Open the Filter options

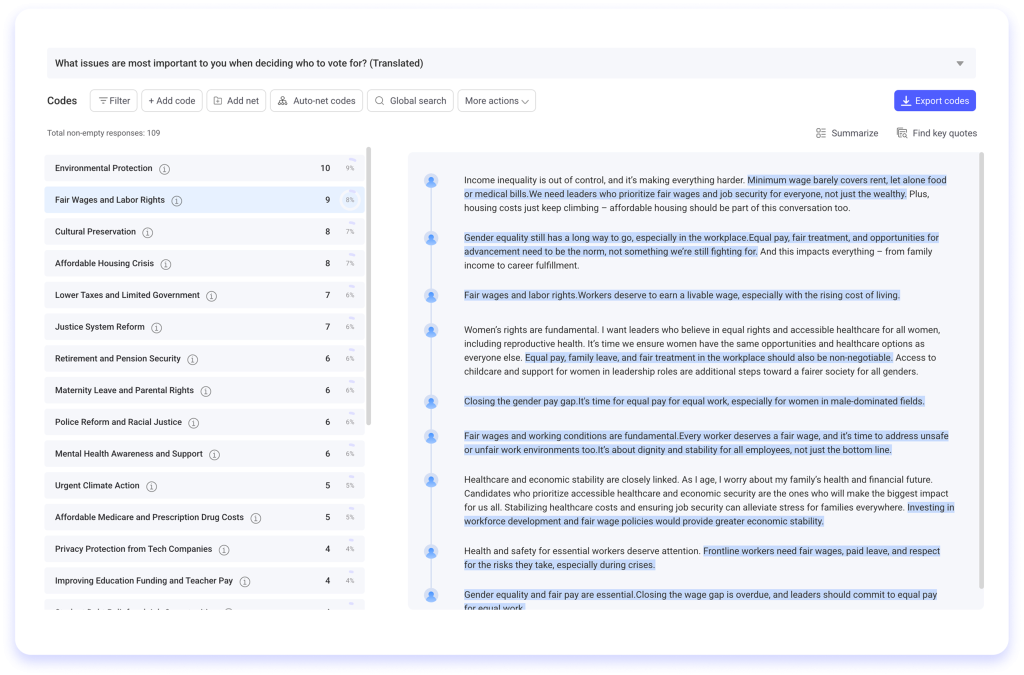[114, 101]
